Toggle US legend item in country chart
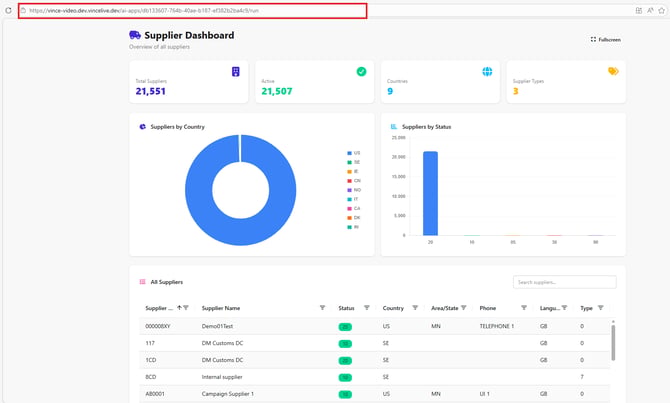The height and width of the screenshot is (403, 670). [354, 153]
